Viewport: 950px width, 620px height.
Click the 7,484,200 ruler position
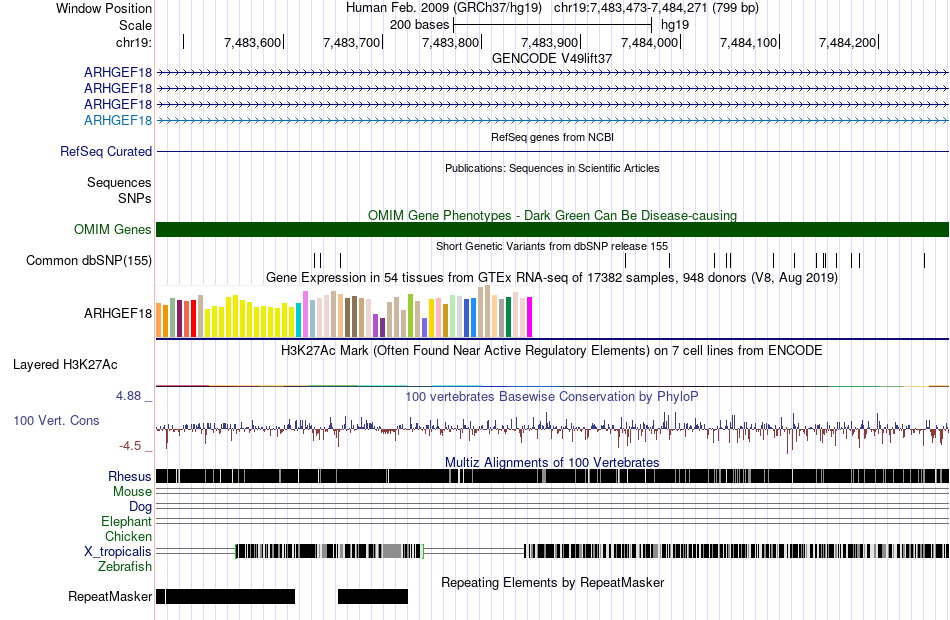(848, 42)
